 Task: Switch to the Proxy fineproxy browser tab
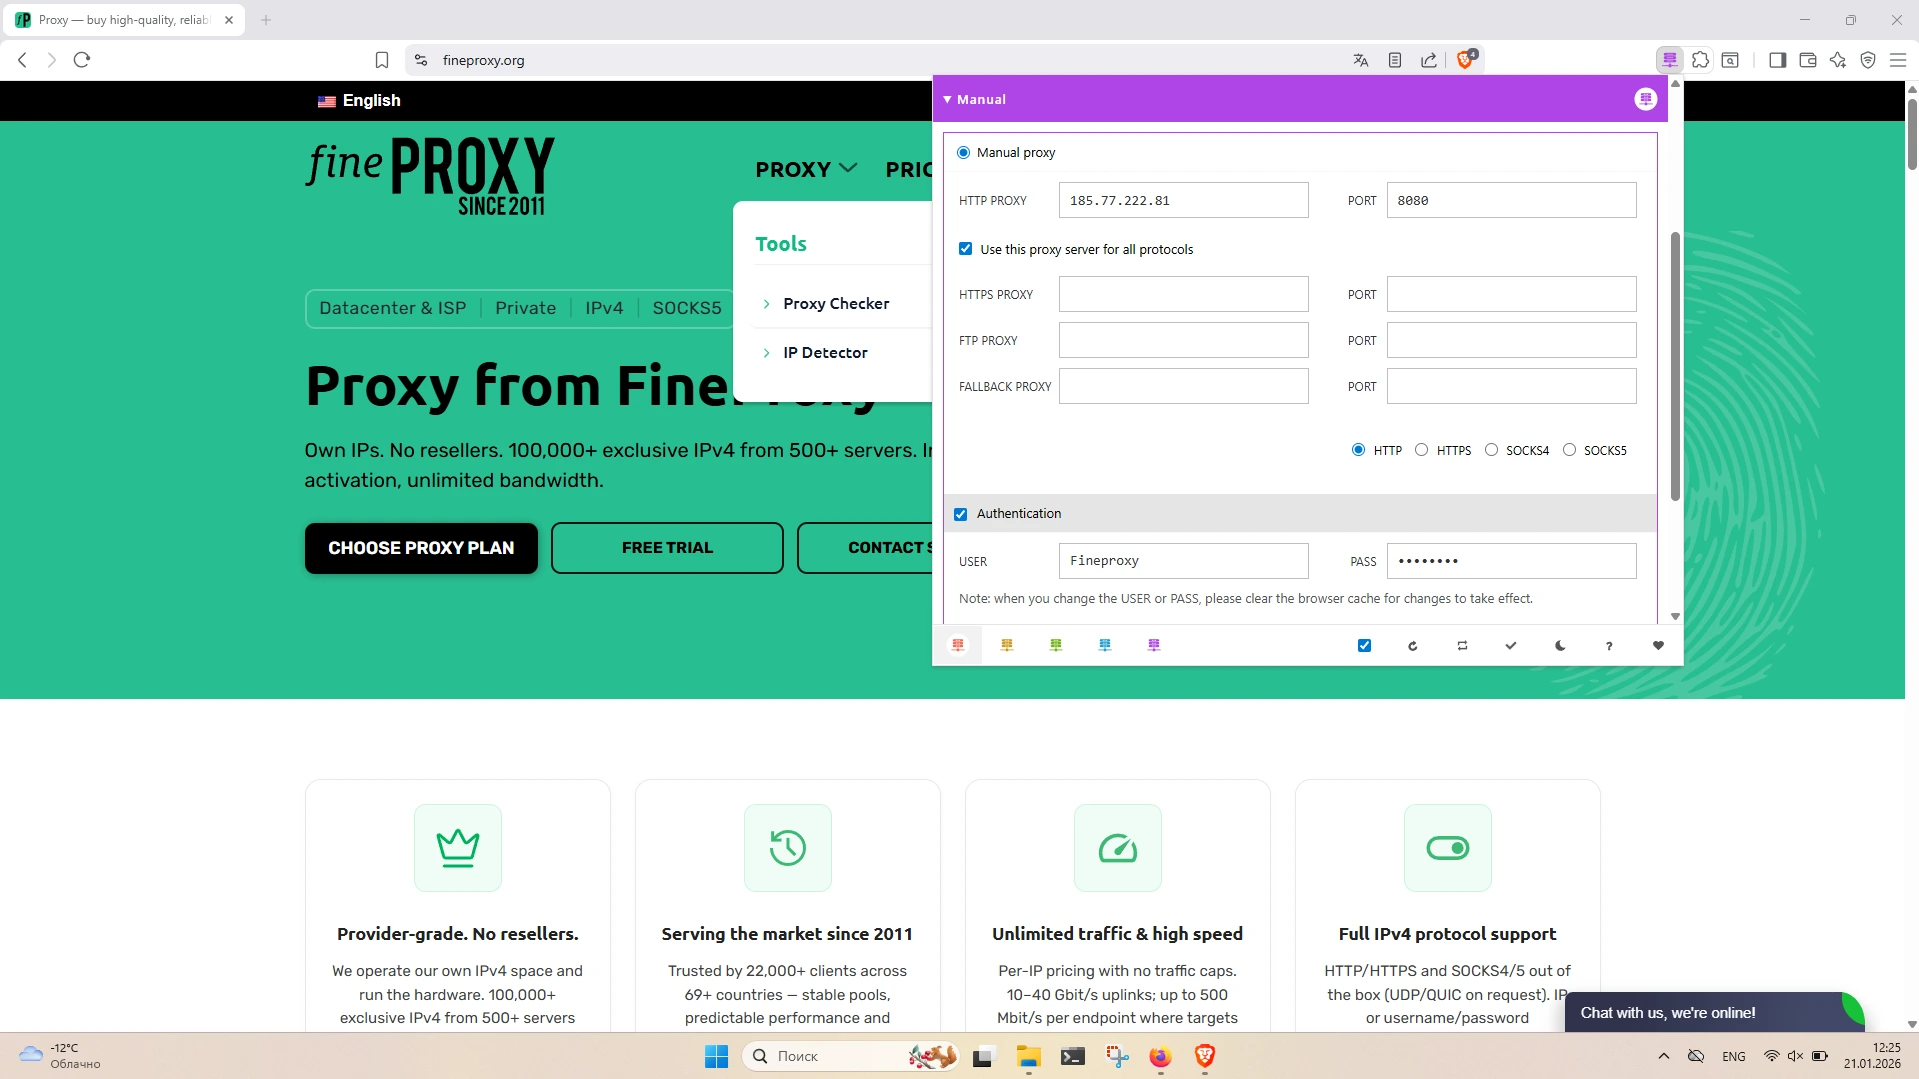[x=125, y=20]
